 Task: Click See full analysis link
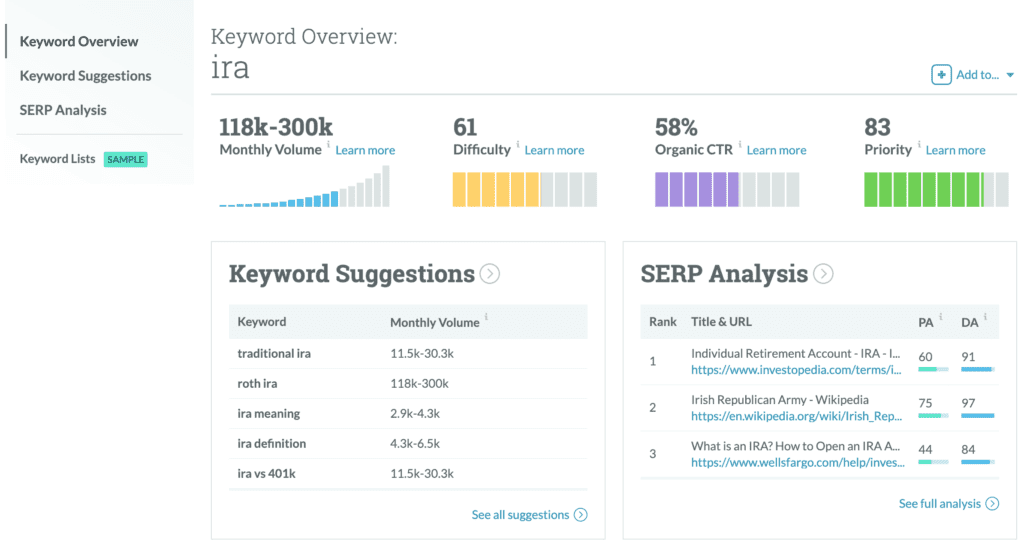940,504
